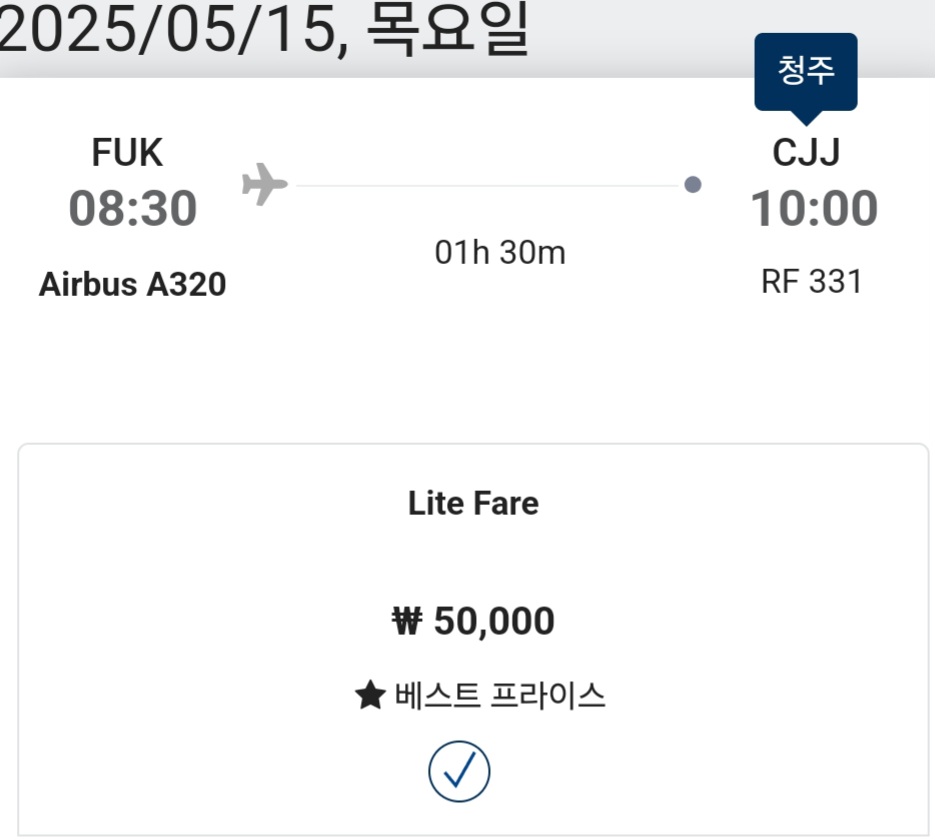Select the FUK departure airport code
Viewport: 935px width, 840px height.
pyautogui.click(x=127, y=153)
